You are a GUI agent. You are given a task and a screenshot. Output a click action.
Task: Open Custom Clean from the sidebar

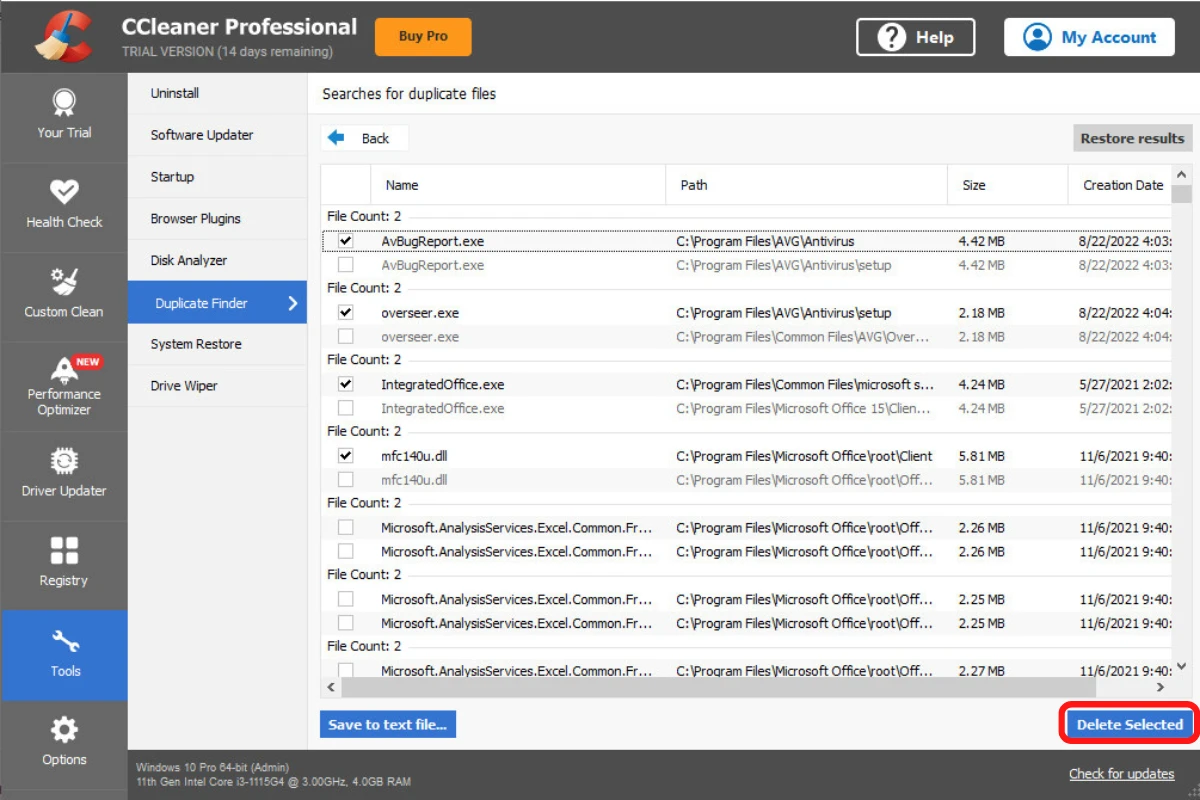(x=64, y=296)
